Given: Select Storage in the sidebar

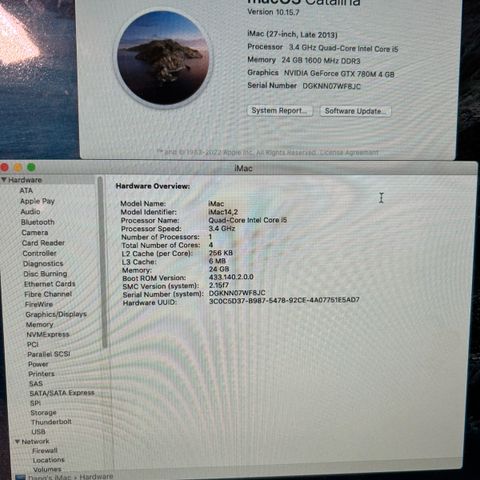Looking at the screenshot, I should coord(44,413).
